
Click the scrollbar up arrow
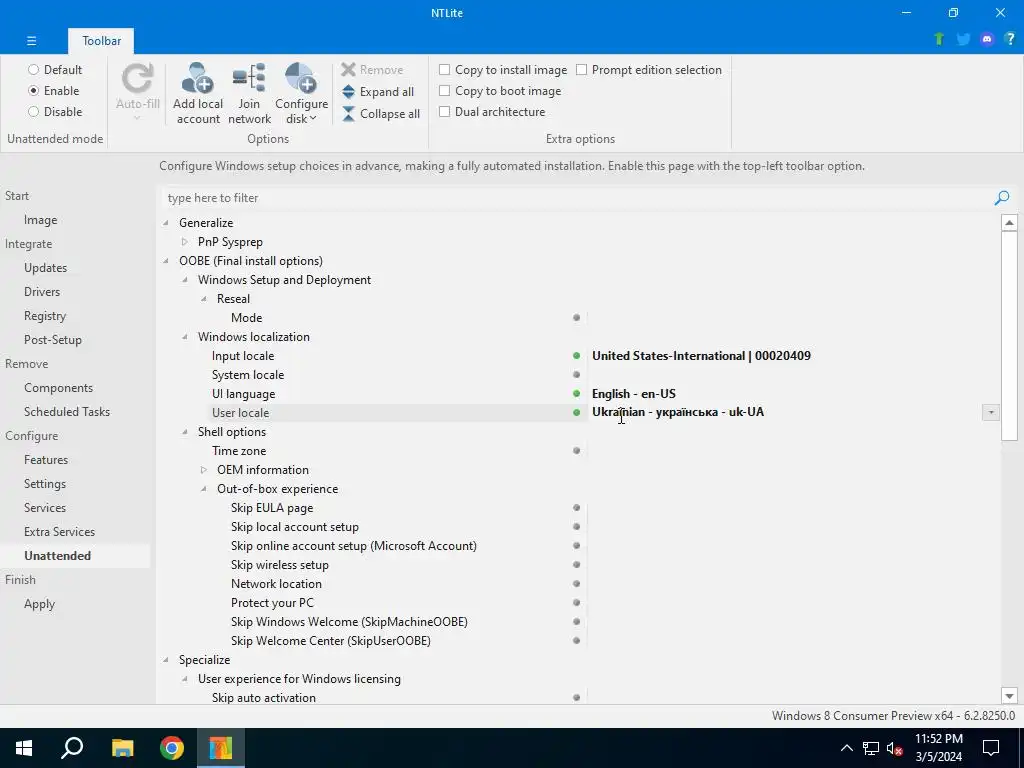click(1009, 223)
